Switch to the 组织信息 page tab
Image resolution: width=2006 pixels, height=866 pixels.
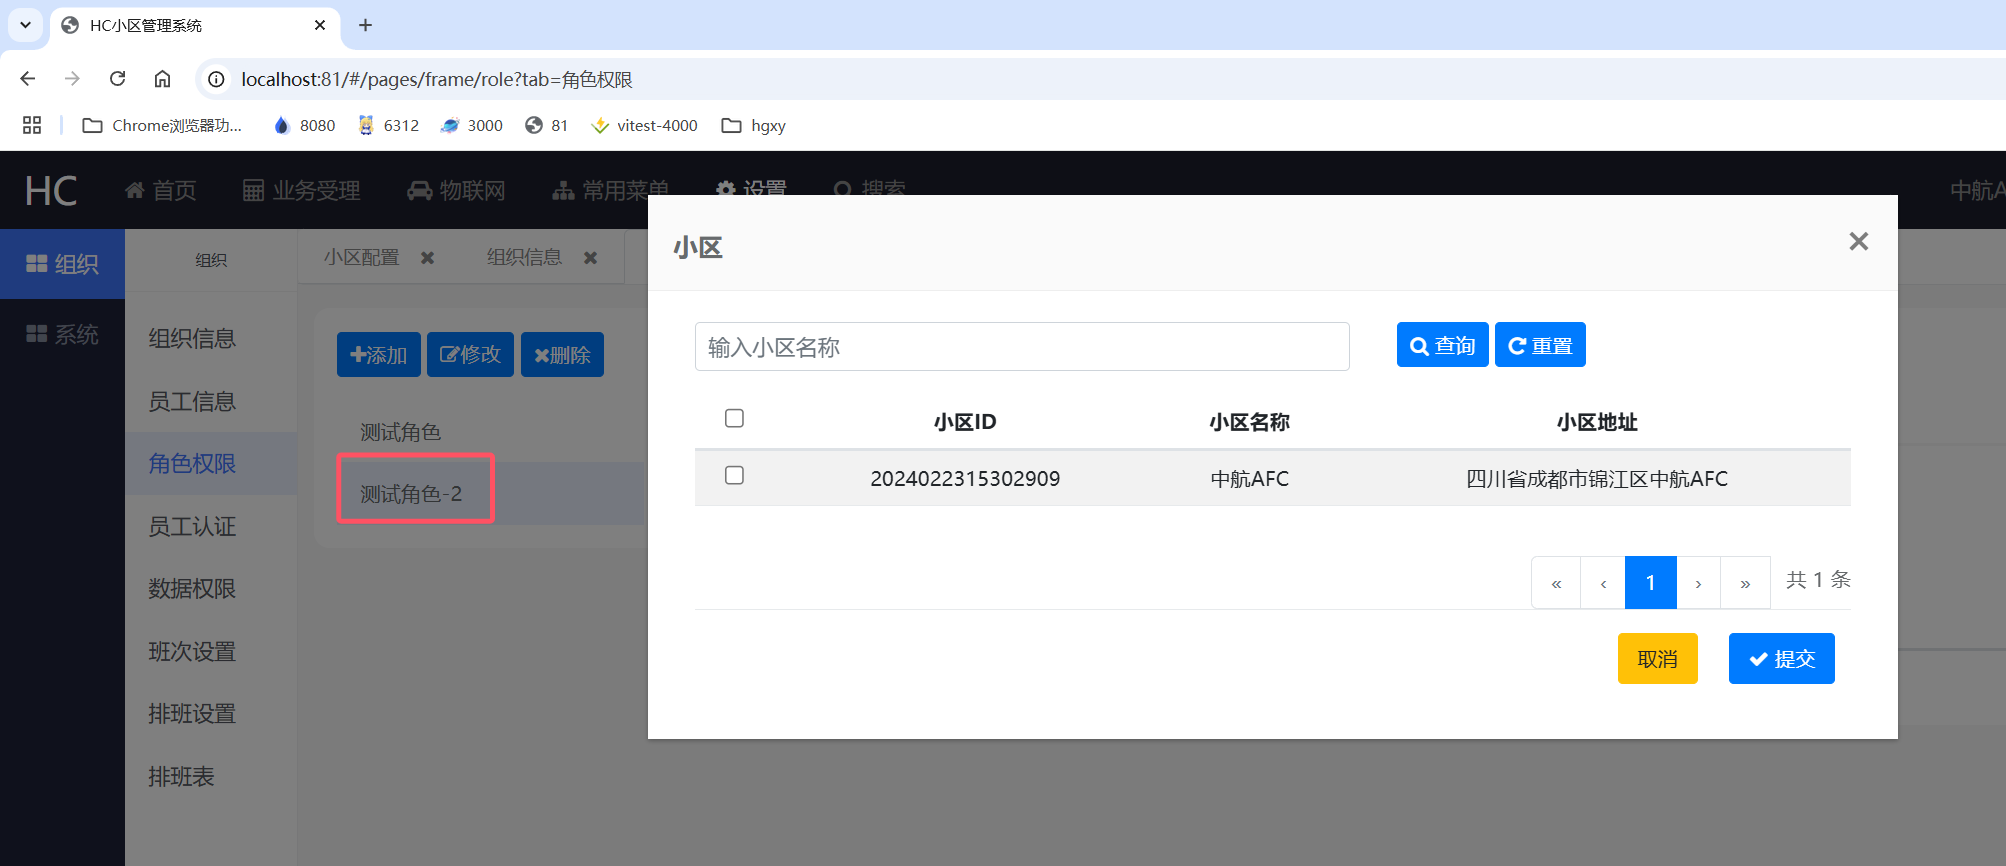point(524,257)
